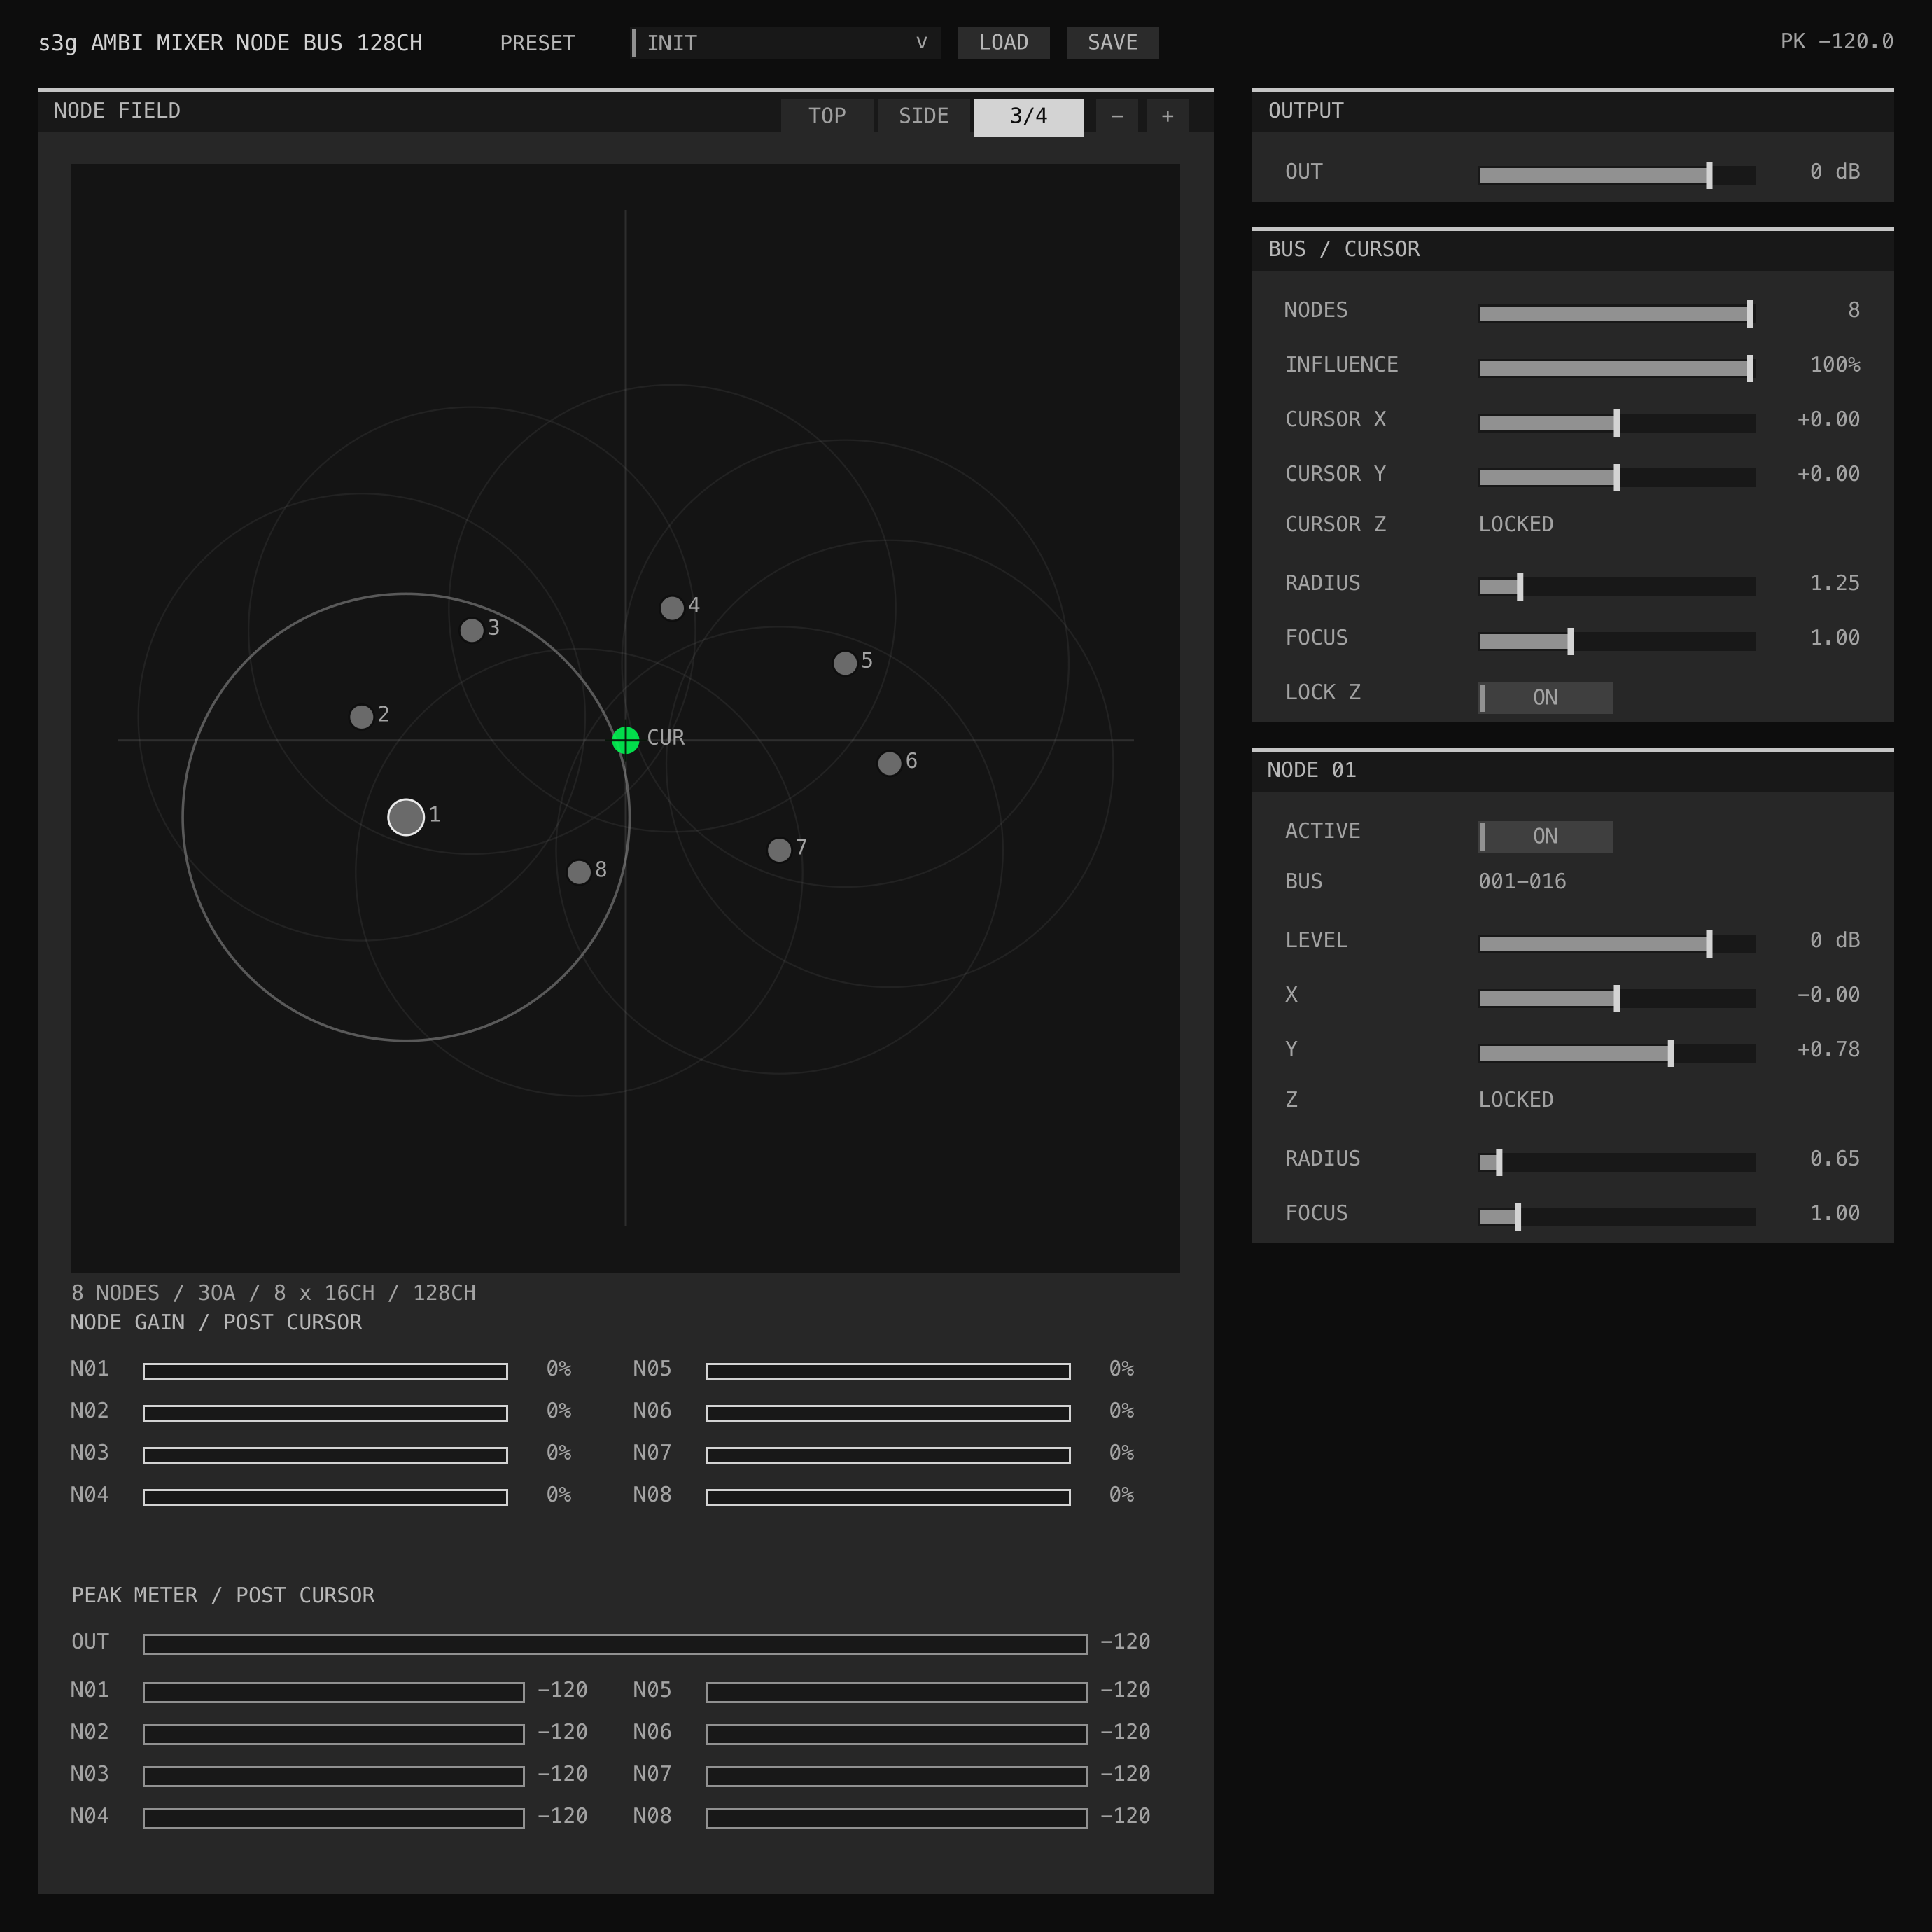
Task: Adjust the Bus/Cursor RADIUS slider
Action: pyautogui.click(x=1617, y=587)
